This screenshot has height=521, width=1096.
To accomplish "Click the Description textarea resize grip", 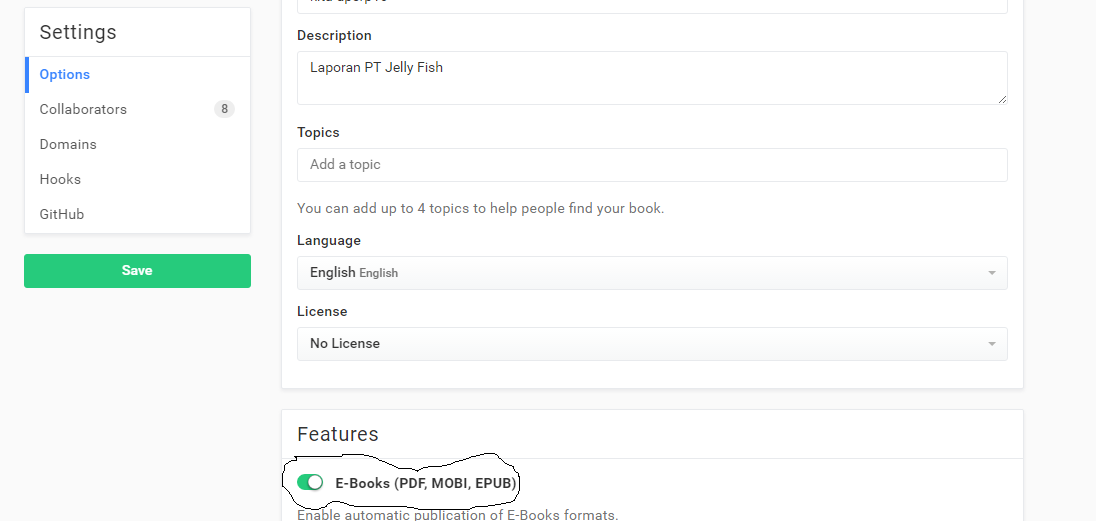I will (1002, 99).
